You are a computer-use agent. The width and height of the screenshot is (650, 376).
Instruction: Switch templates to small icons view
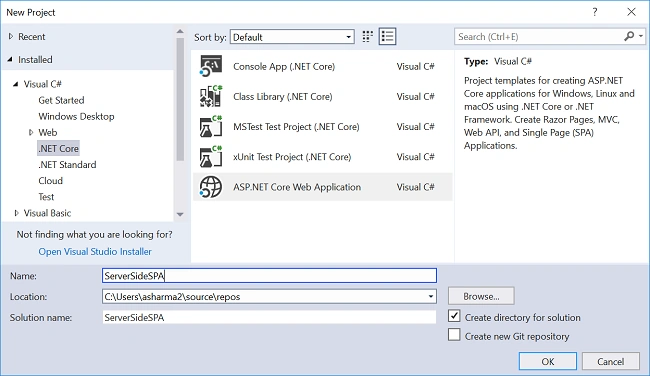point(367,36)
